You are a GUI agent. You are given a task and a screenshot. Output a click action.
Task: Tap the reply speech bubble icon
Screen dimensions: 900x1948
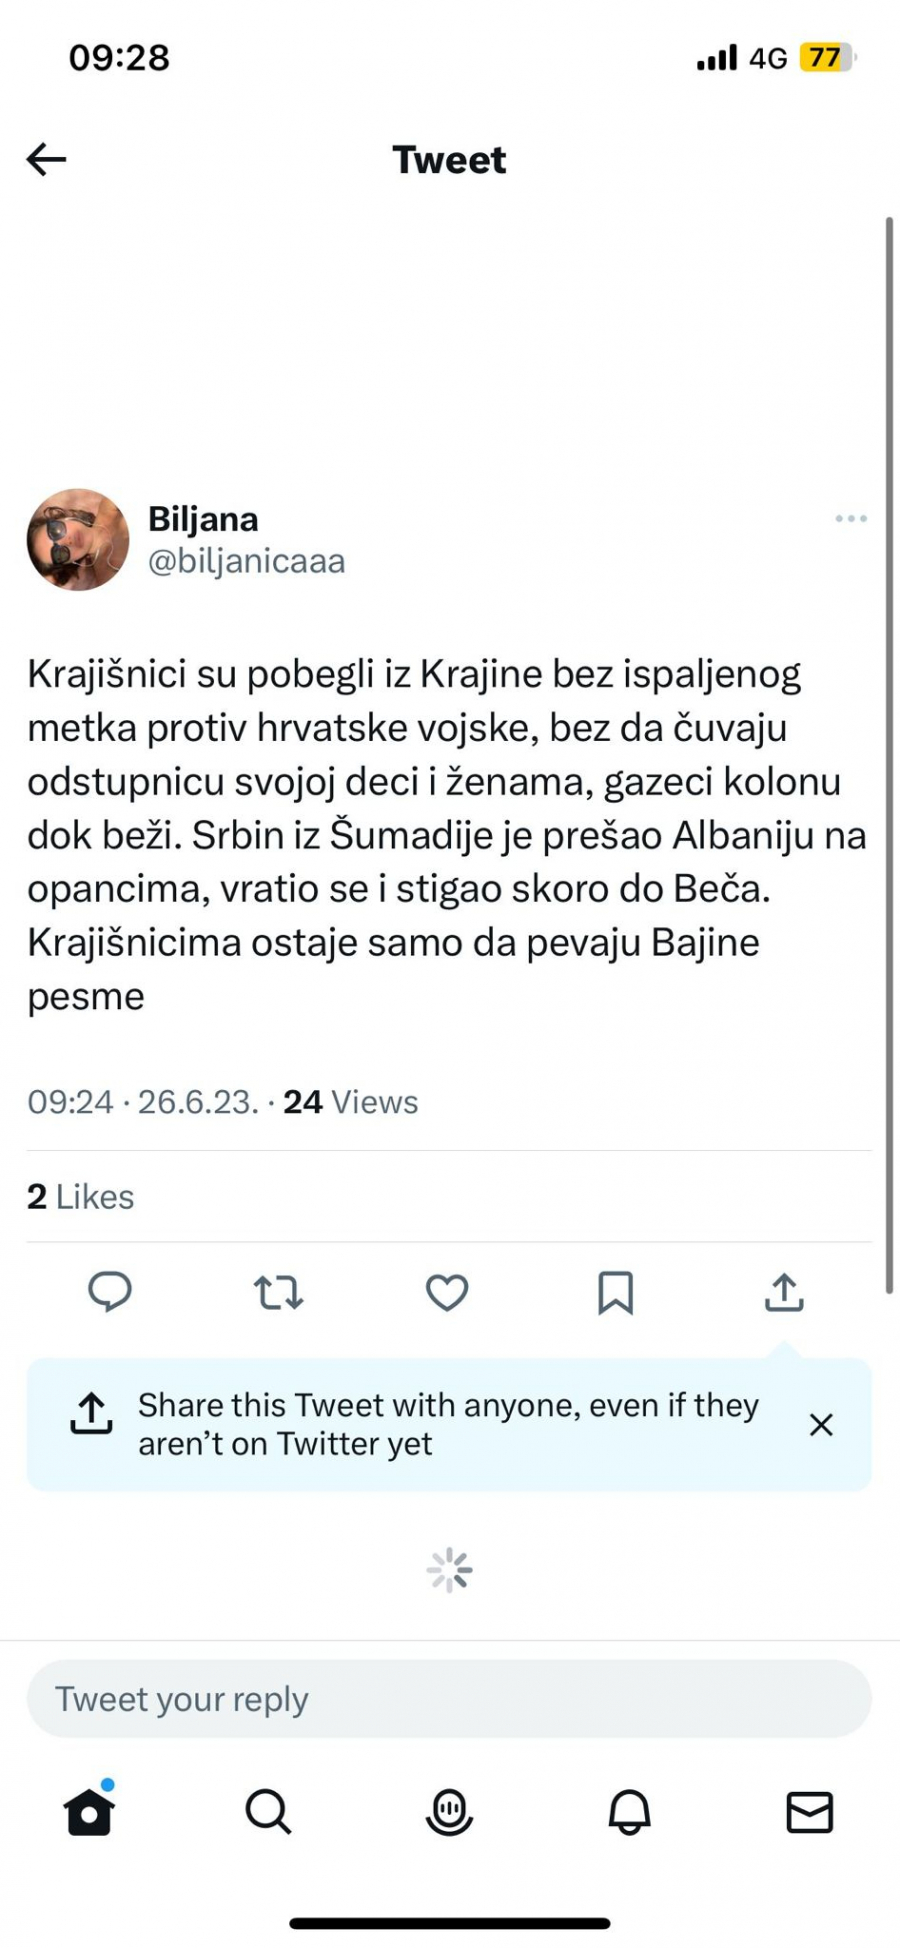point(110,1292)
